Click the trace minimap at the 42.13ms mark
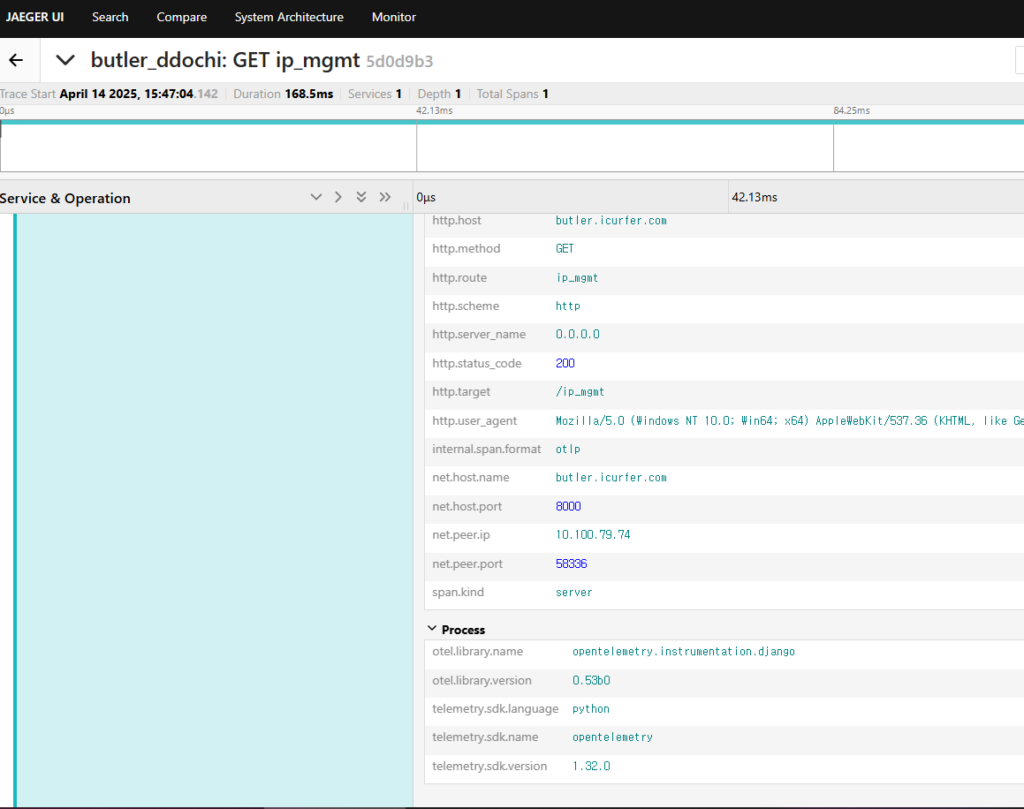This screenshot has width=1024, height=809. tap(417, 147)
